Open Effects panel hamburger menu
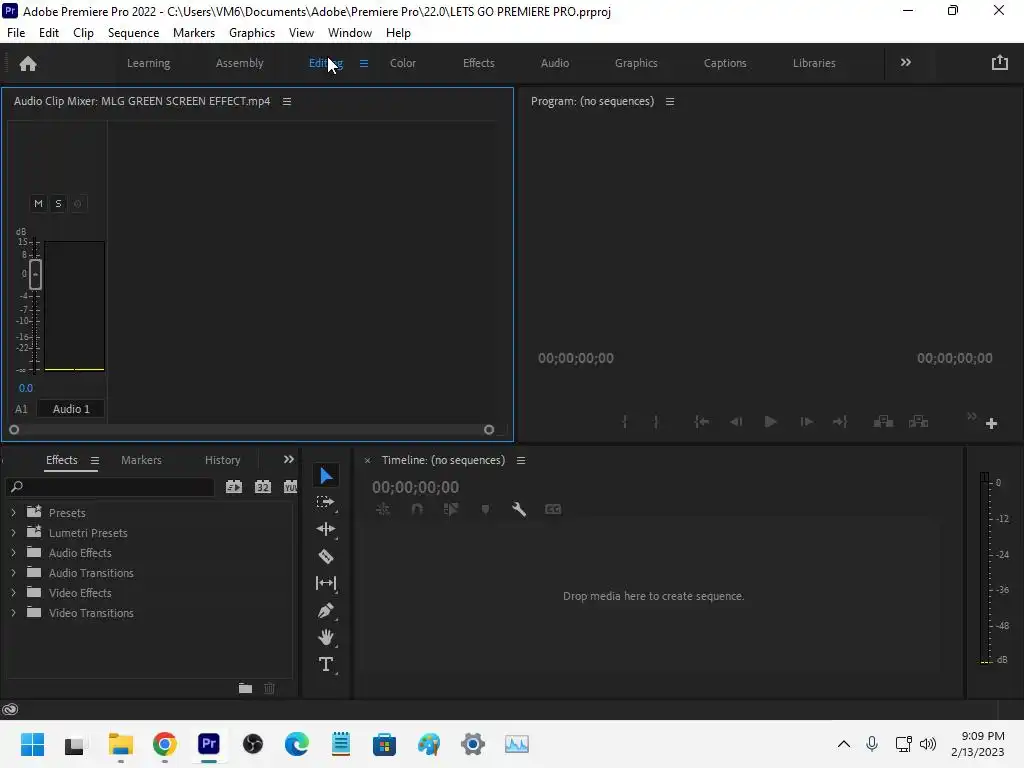 (95, 460)
